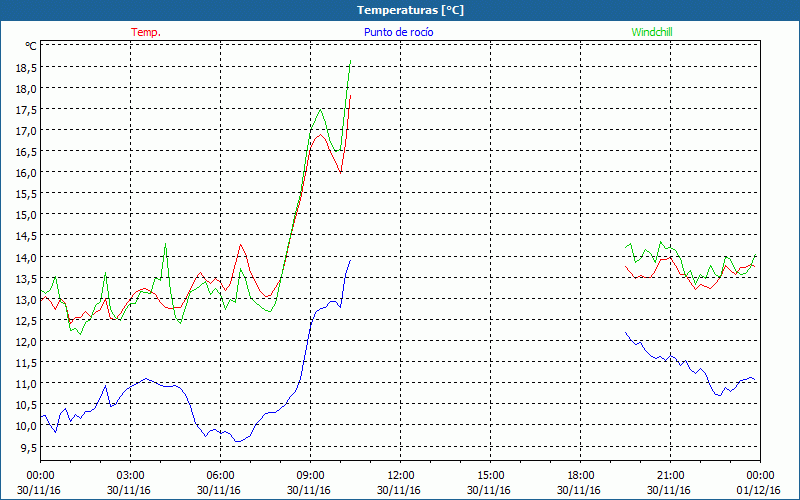This screenshot has height=500, width=800.
Task: Click the 18,0 y-axis value
Action: 26,89
